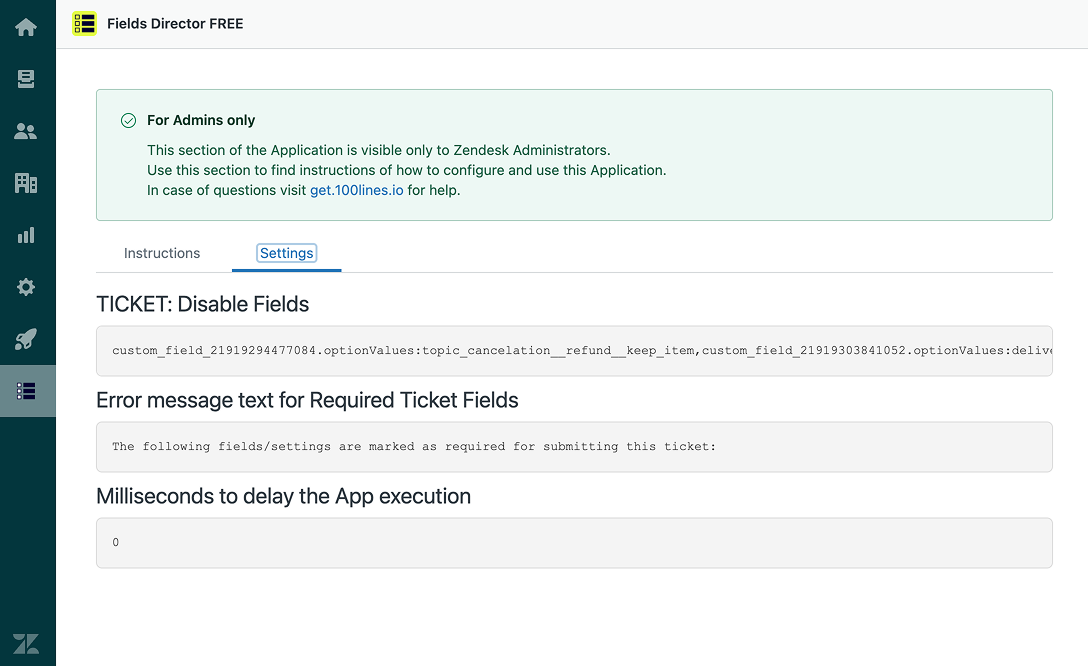Open the Views ticket inbox icon

tap(26, 79)
